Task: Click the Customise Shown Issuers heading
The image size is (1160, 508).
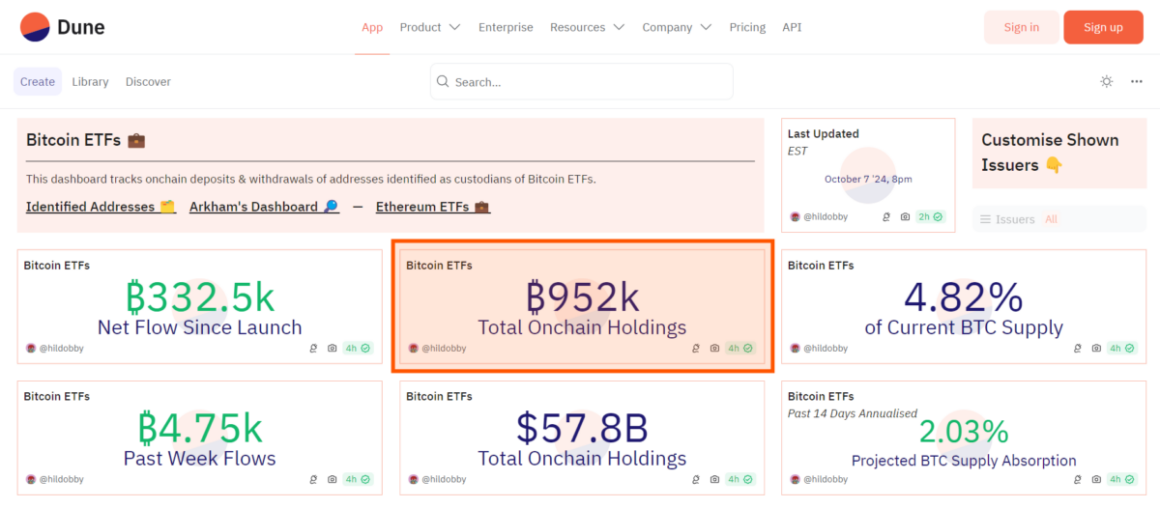Action: (x=1051, y=152)
